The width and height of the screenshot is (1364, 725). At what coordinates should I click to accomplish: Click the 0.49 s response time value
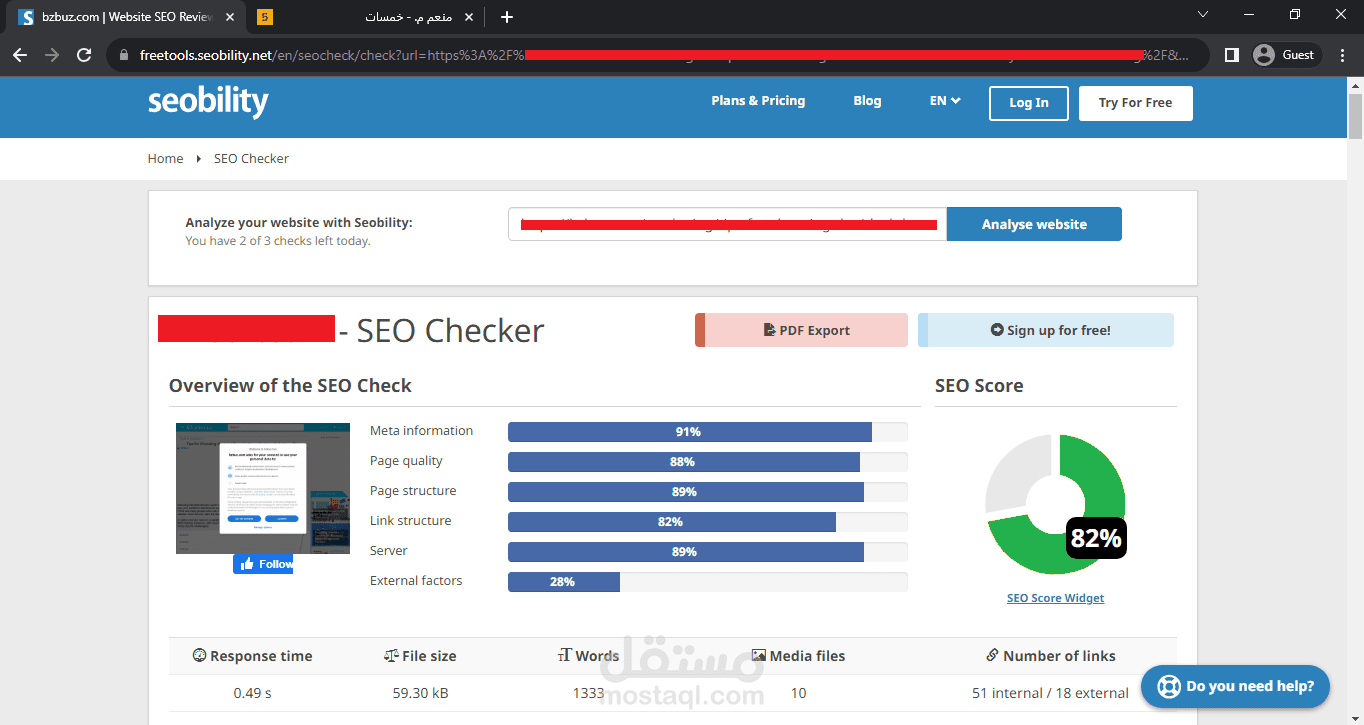(x=252, y=693)
